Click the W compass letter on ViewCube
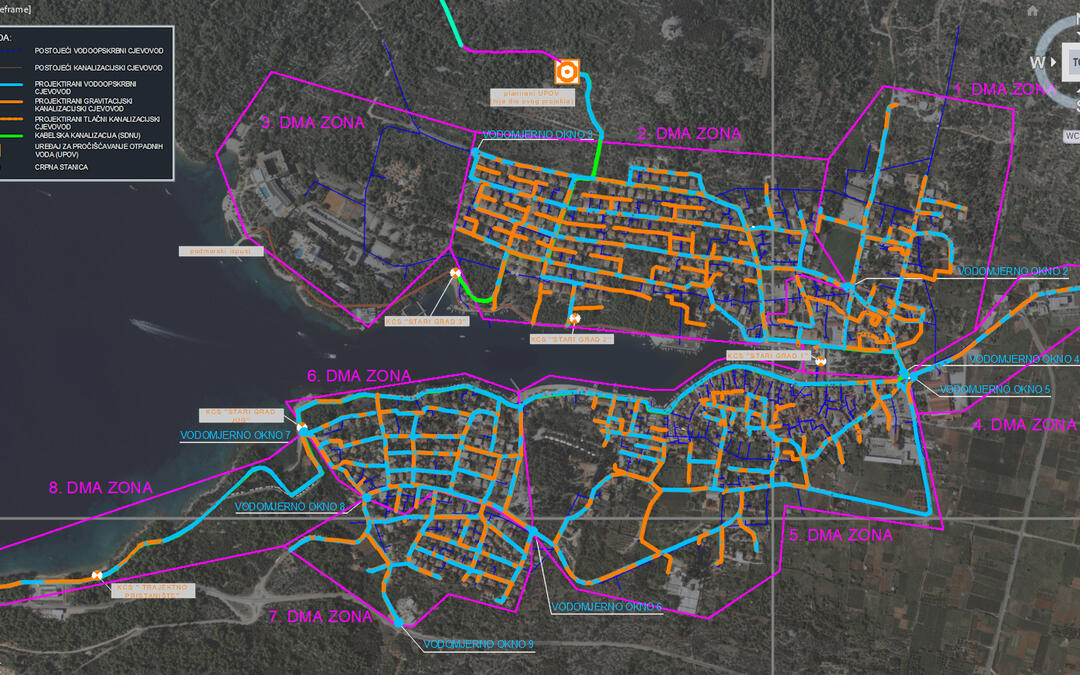Image resolution: width=1080 pixels, height=675 pixels. (1036, 62)
